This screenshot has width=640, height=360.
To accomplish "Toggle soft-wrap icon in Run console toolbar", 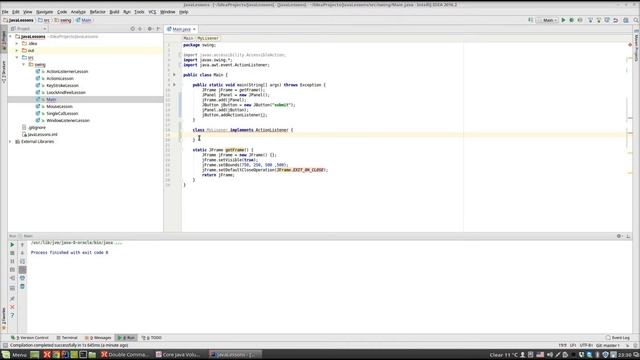I will pos(22,261).
